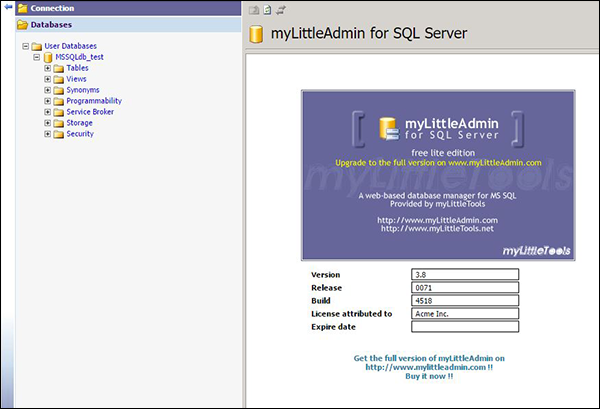Screen dimensions: 600x409
Task: Collapse the MSSQLdb_test database node
Action: pos(37,57)
